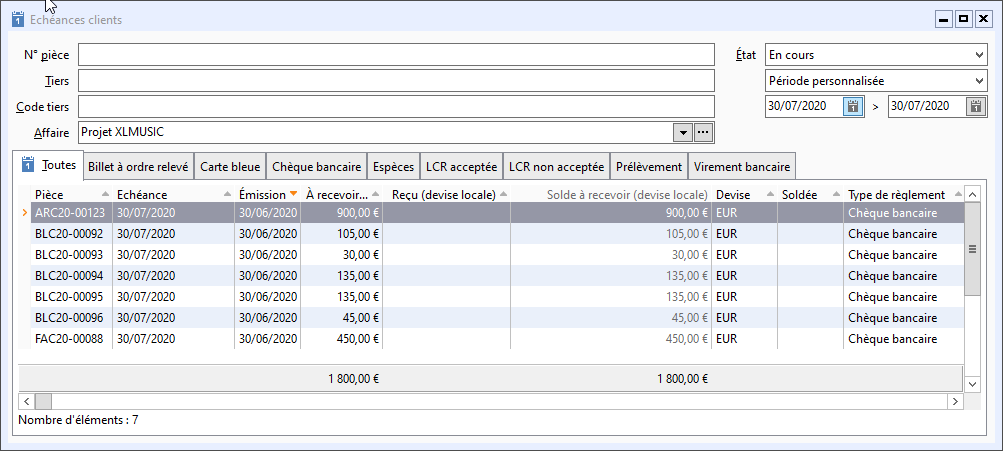The height and width of the screenshot is (451, 1003).
Task: Switch to LCR non acceptée tab
Action: pos(557,167)
